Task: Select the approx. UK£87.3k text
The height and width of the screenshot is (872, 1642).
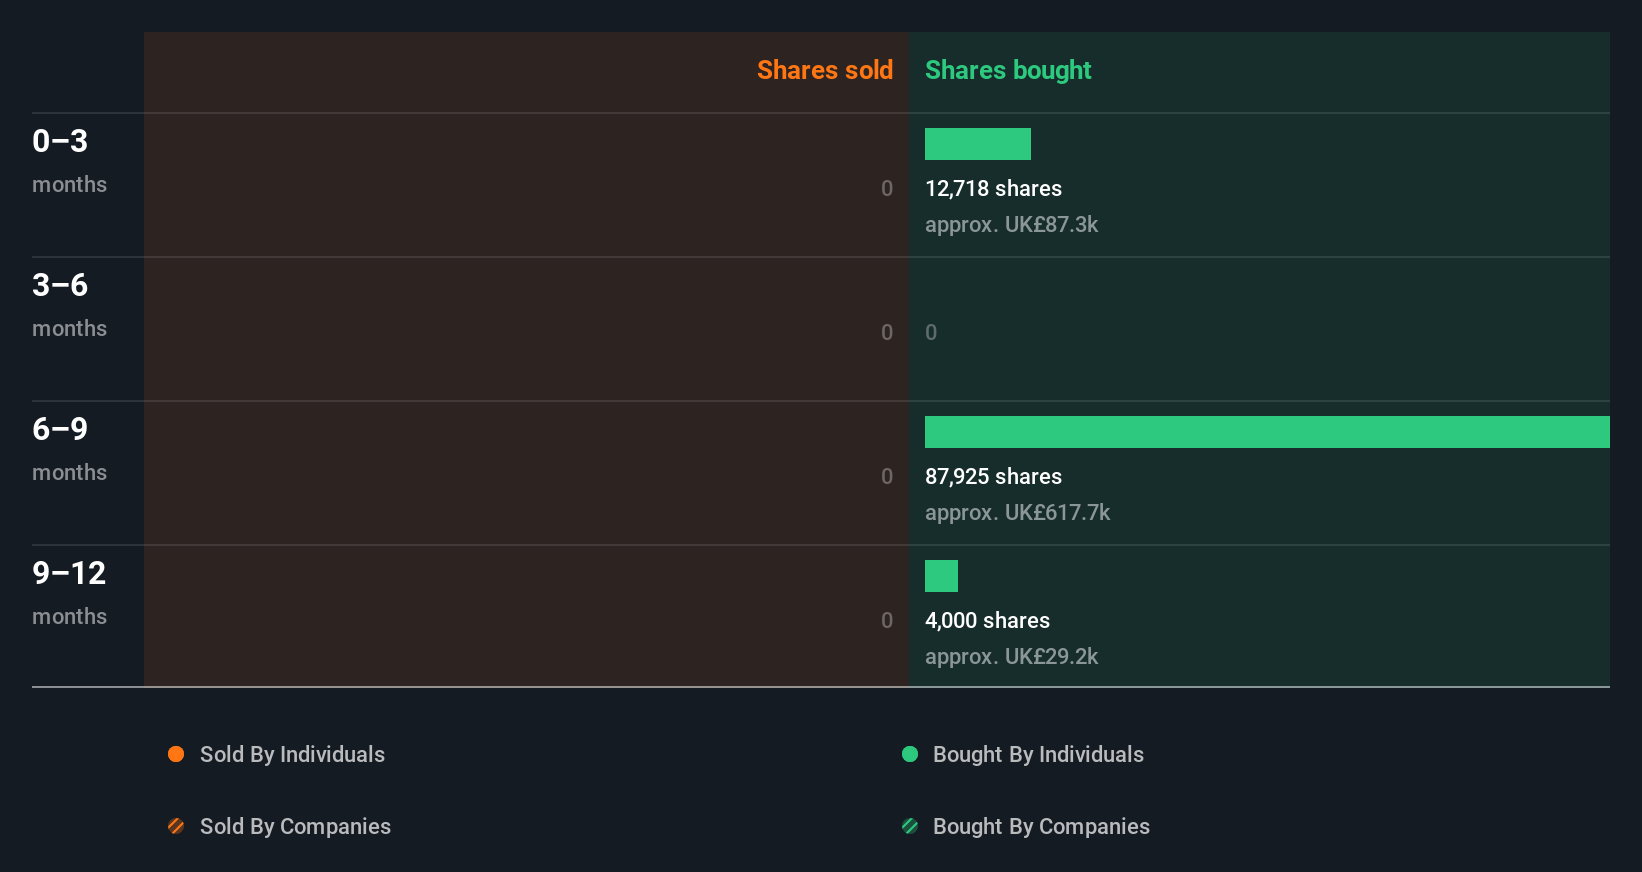Action: [1011, 225]
